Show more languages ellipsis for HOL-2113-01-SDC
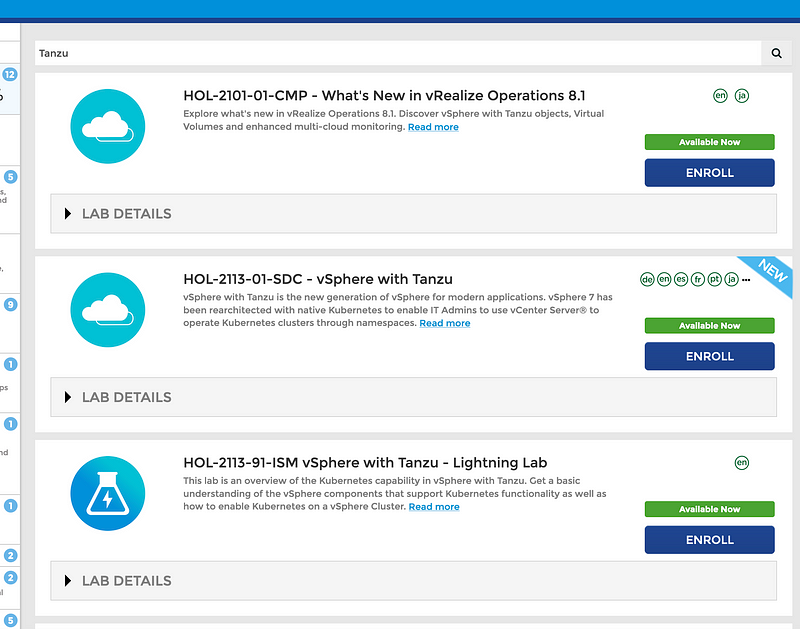800x629 pixels. [x=746, y=280]
